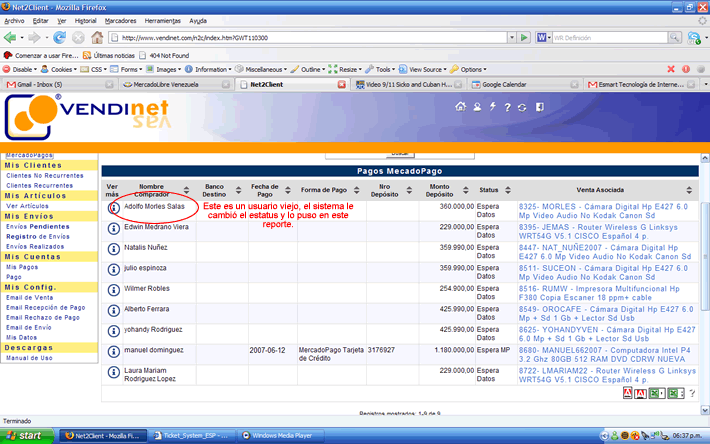
Task: View more info for Natalis Nuñez
Action: tap(114, 249)
